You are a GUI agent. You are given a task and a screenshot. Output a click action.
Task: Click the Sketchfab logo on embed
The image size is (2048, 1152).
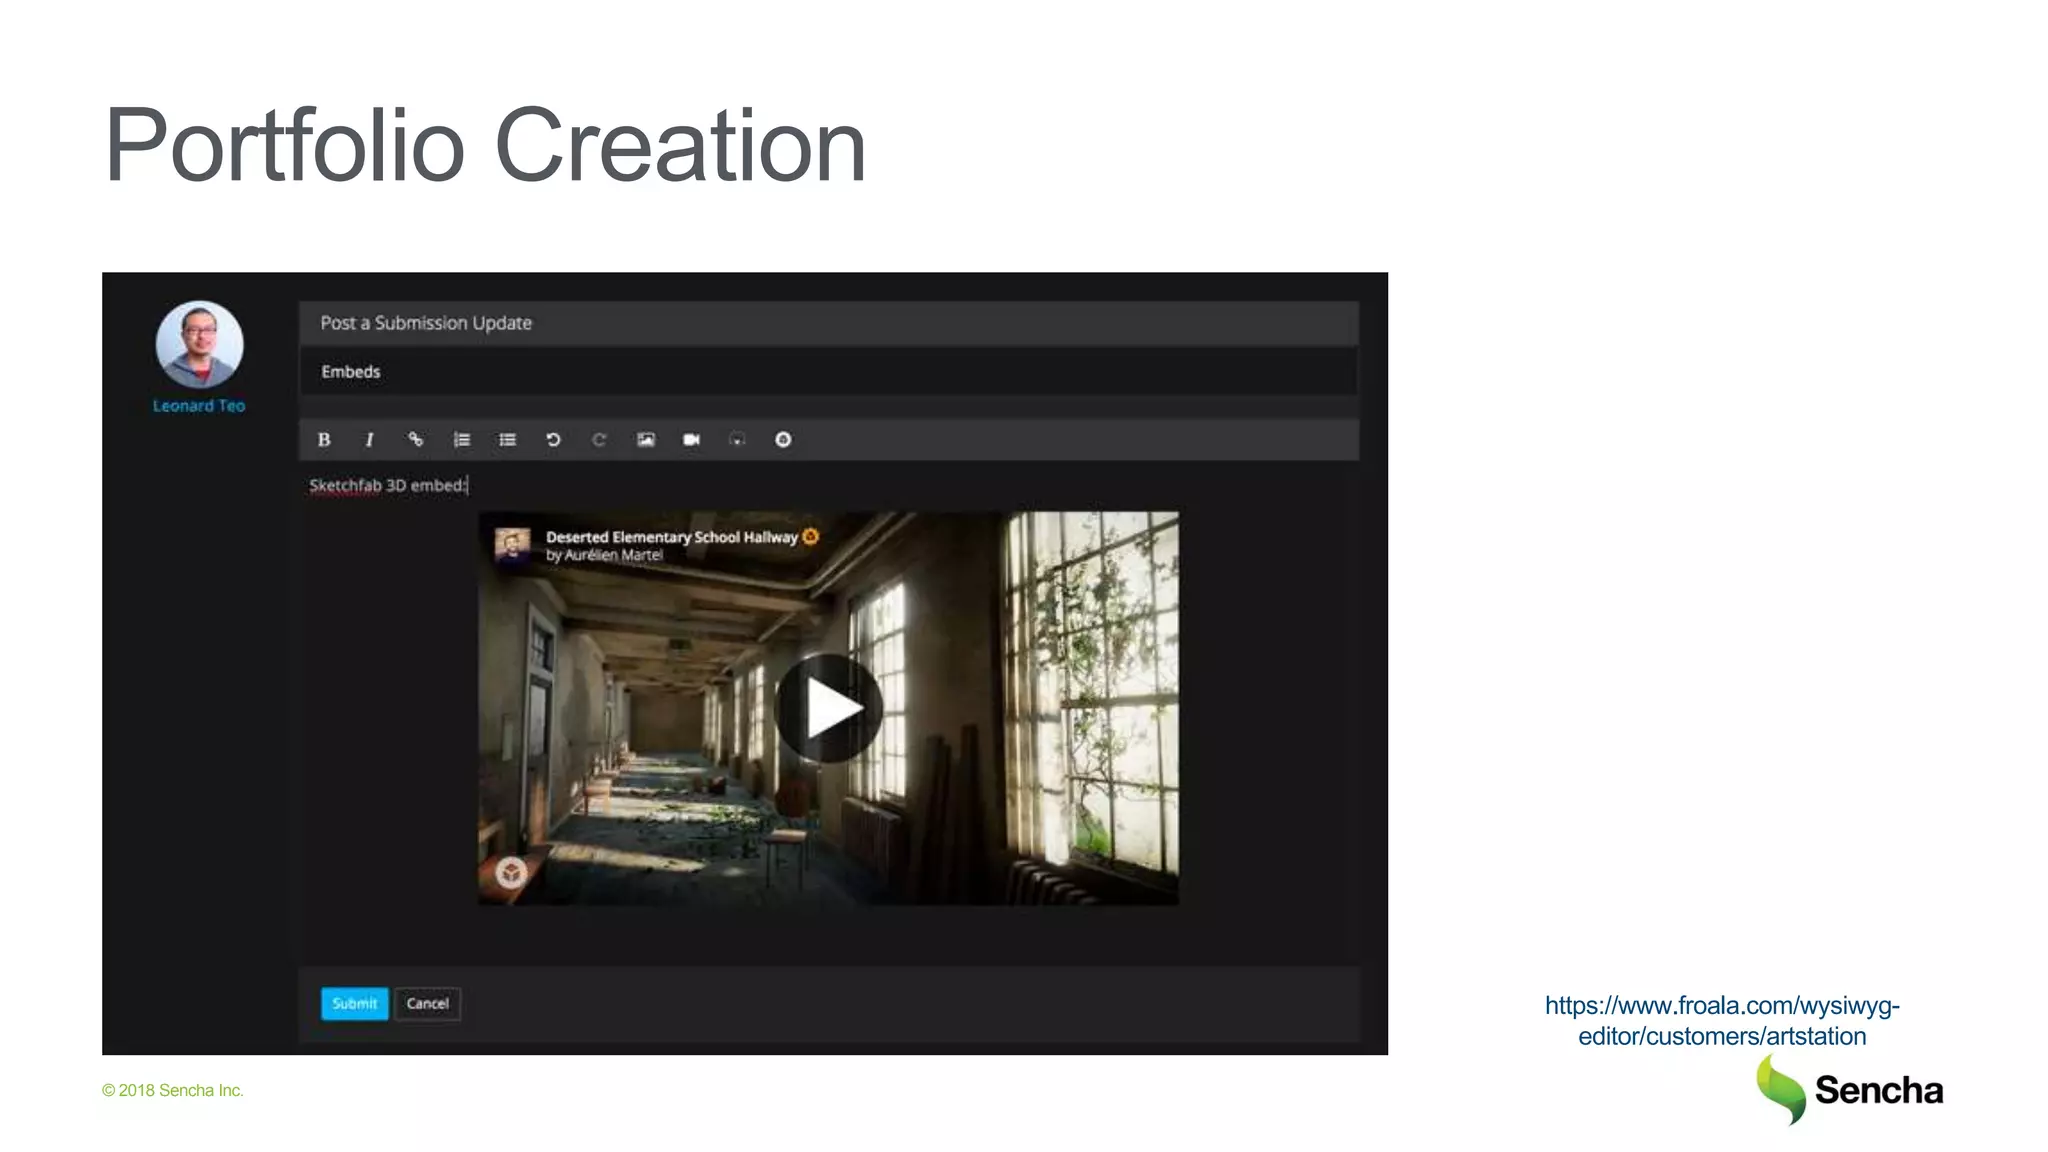(x=511, y=873)
